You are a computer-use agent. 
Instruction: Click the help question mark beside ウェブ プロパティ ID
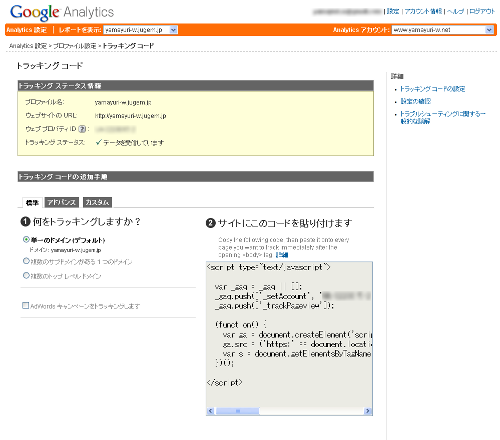[82, 129]
